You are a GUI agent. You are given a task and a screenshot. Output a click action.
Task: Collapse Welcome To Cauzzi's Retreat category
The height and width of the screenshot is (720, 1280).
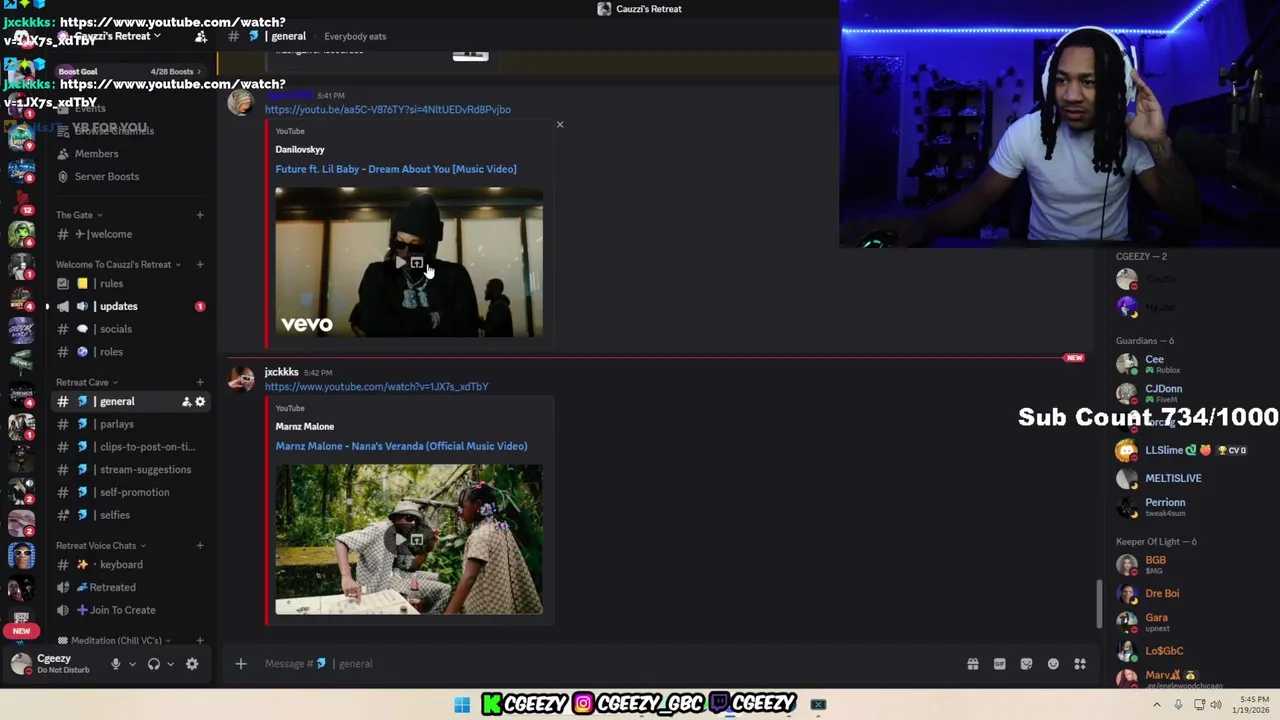tap(118, 264)
